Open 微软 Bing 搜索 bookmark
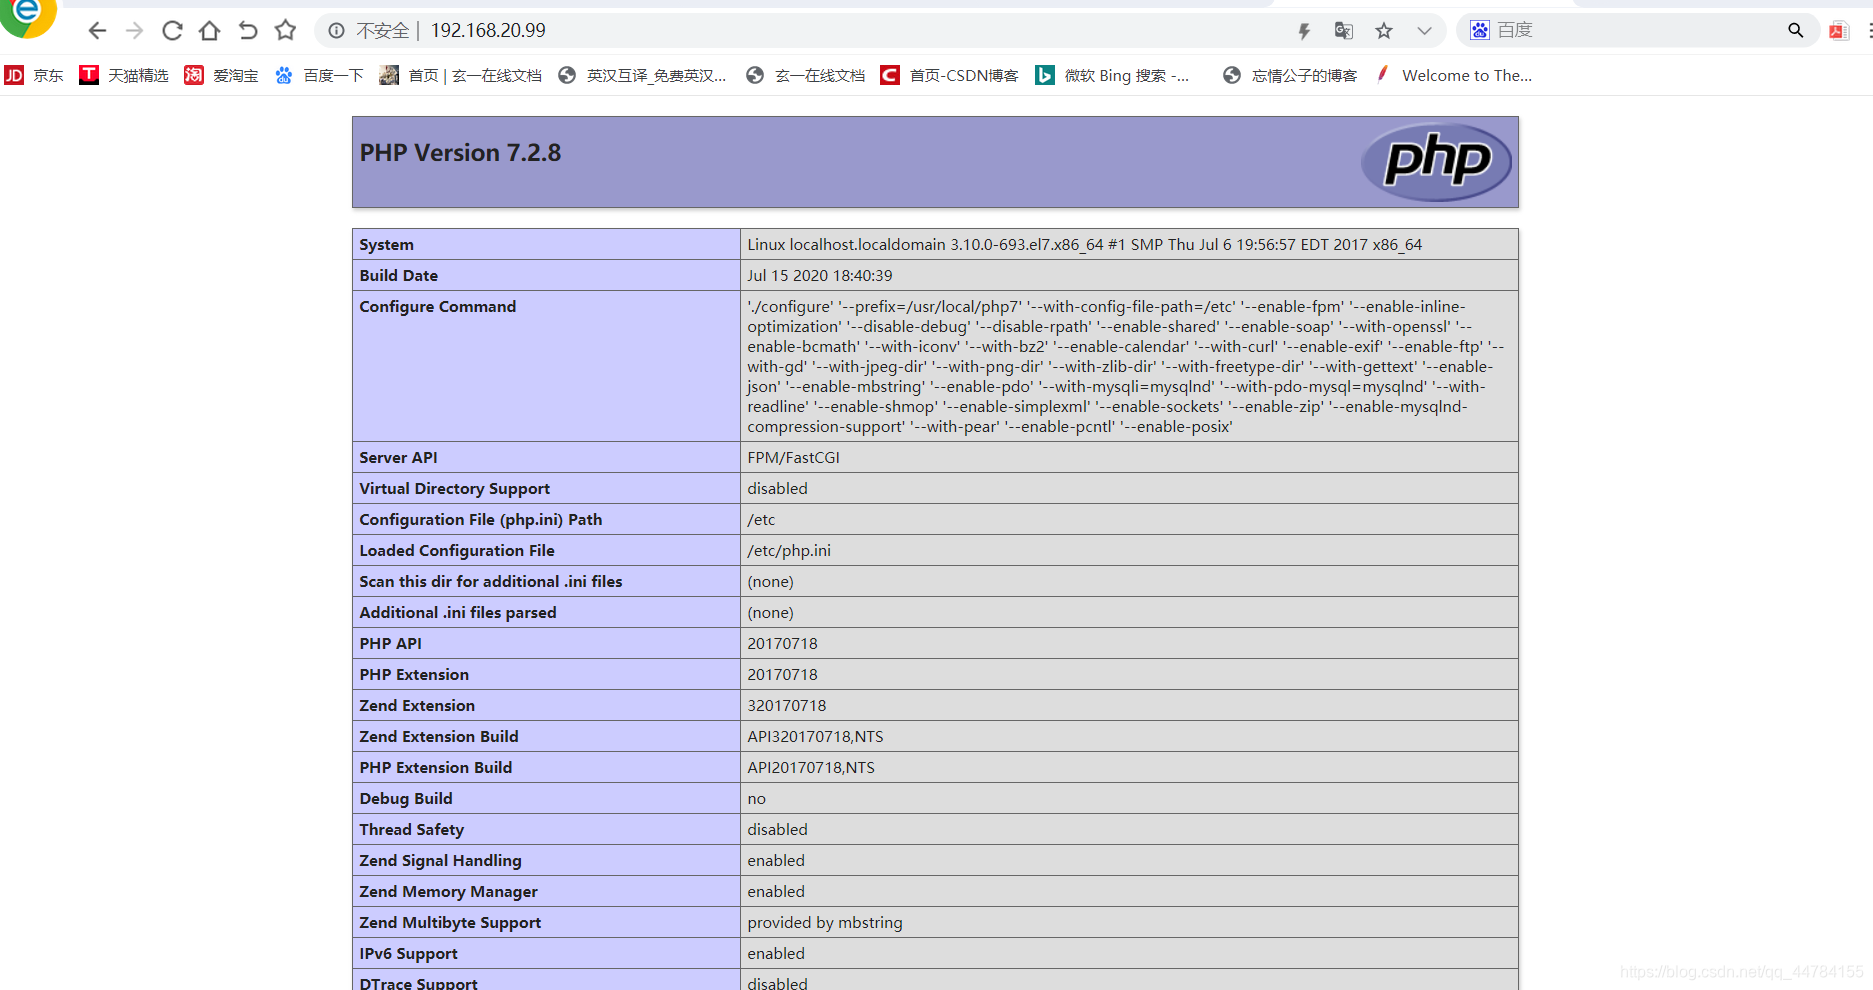1873x990 pixels. tap(1112, 75)
